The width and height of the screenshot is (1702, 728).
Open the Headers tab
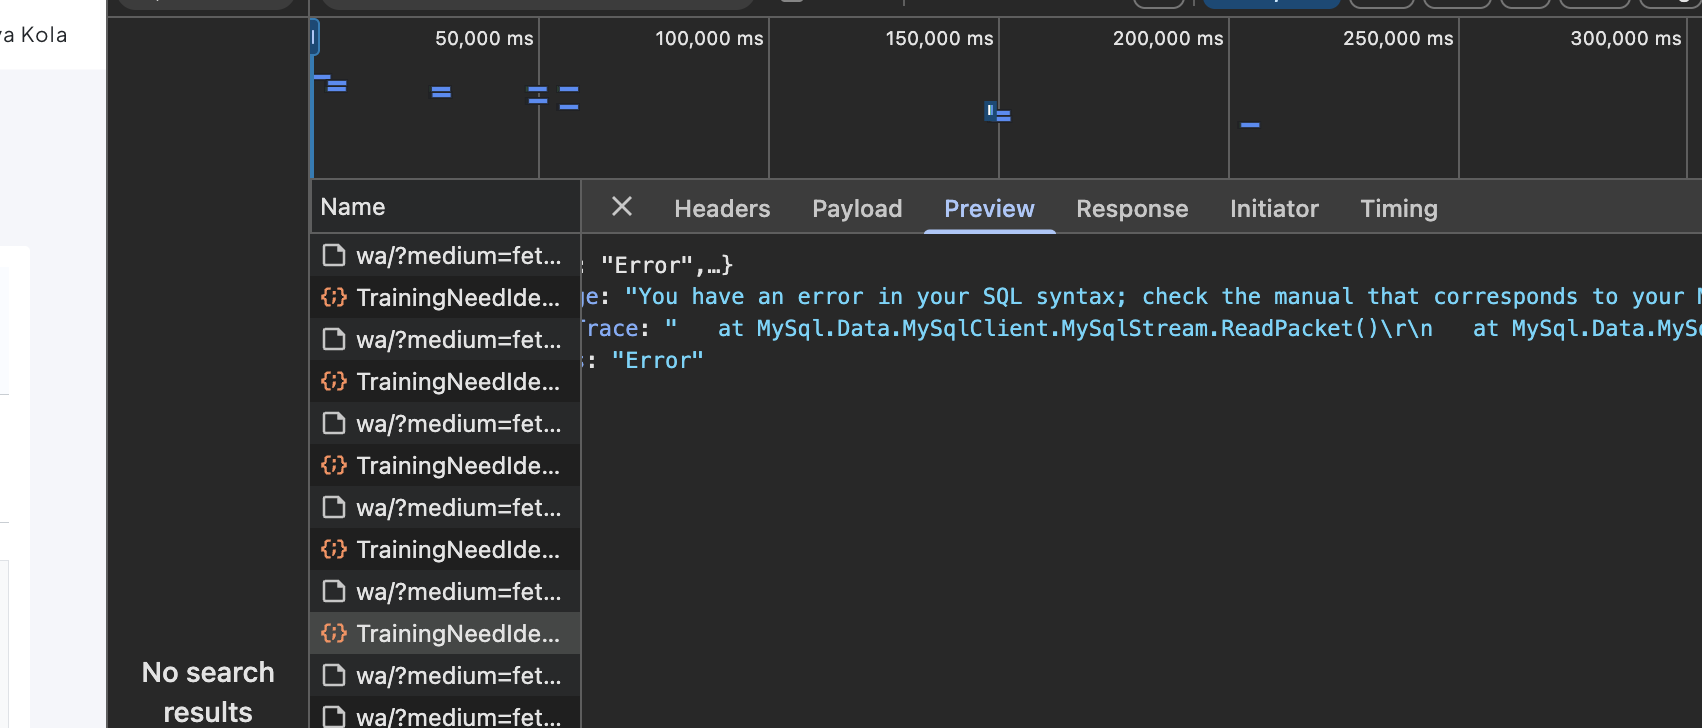722,209
